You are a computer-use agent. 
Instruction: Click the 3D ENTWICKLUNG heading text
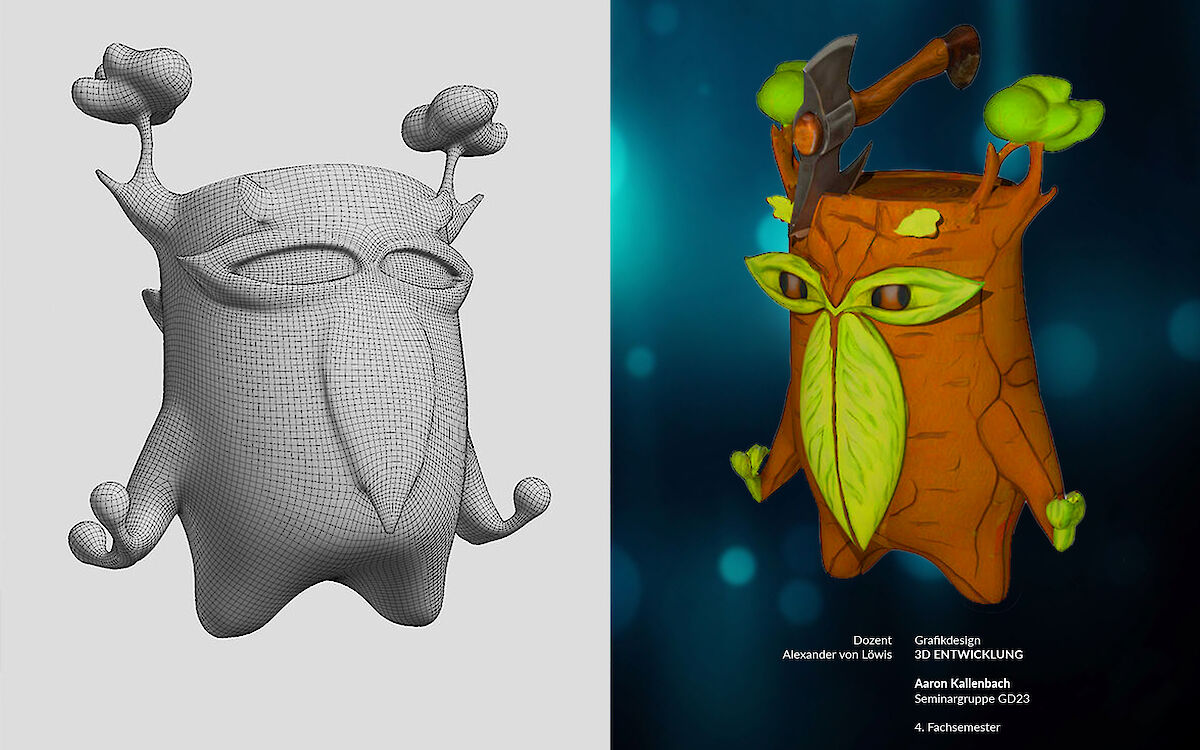click(968, 655)
